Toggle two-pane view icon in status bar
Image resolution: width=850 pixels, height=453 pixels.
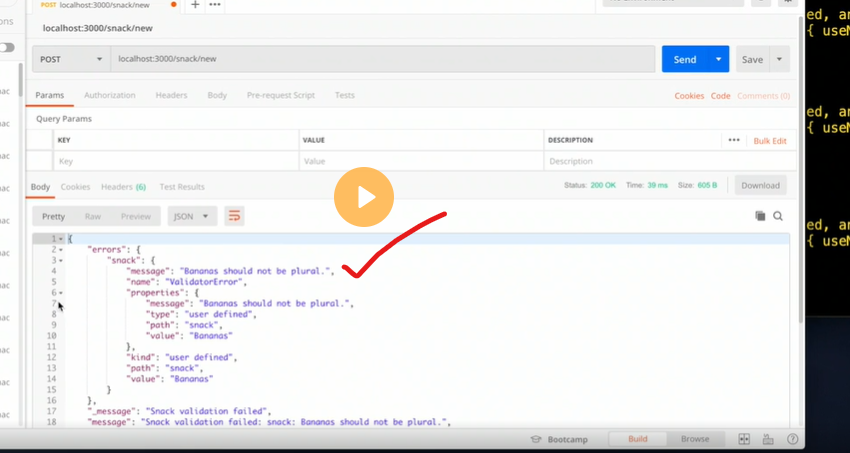[744, 439]
